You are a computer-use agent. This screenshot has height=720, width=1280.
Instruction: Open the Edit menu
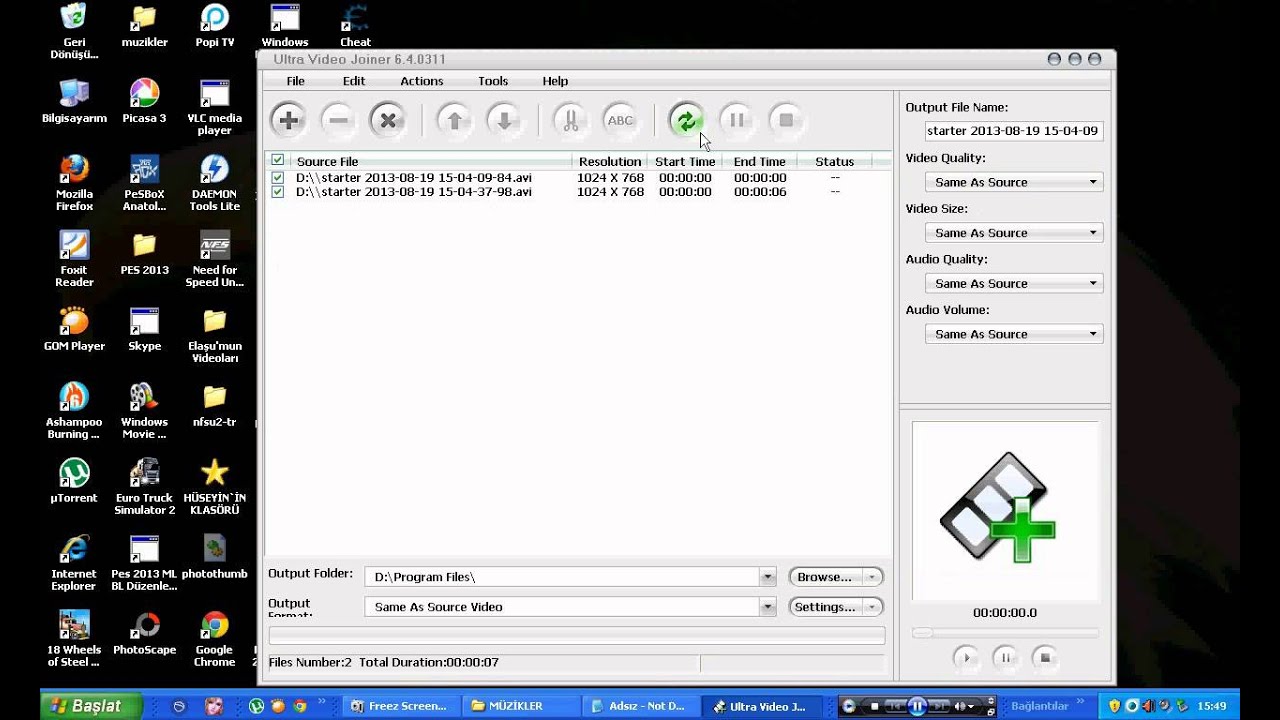354,81
